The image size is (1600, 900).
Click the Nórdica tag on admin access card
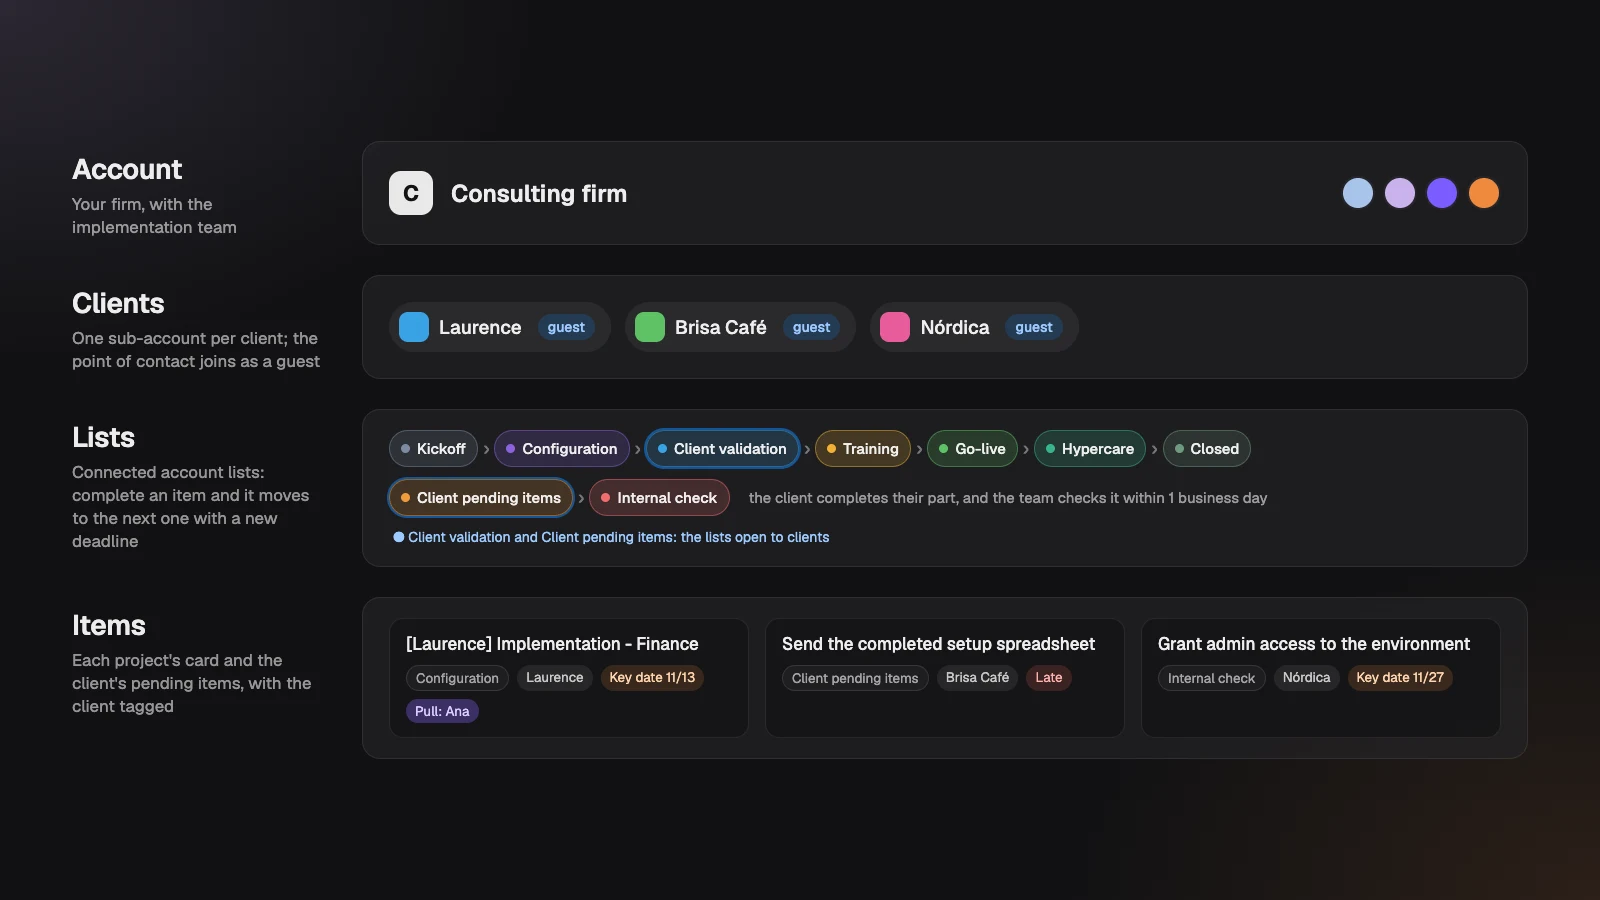[x=1306, y=678]
